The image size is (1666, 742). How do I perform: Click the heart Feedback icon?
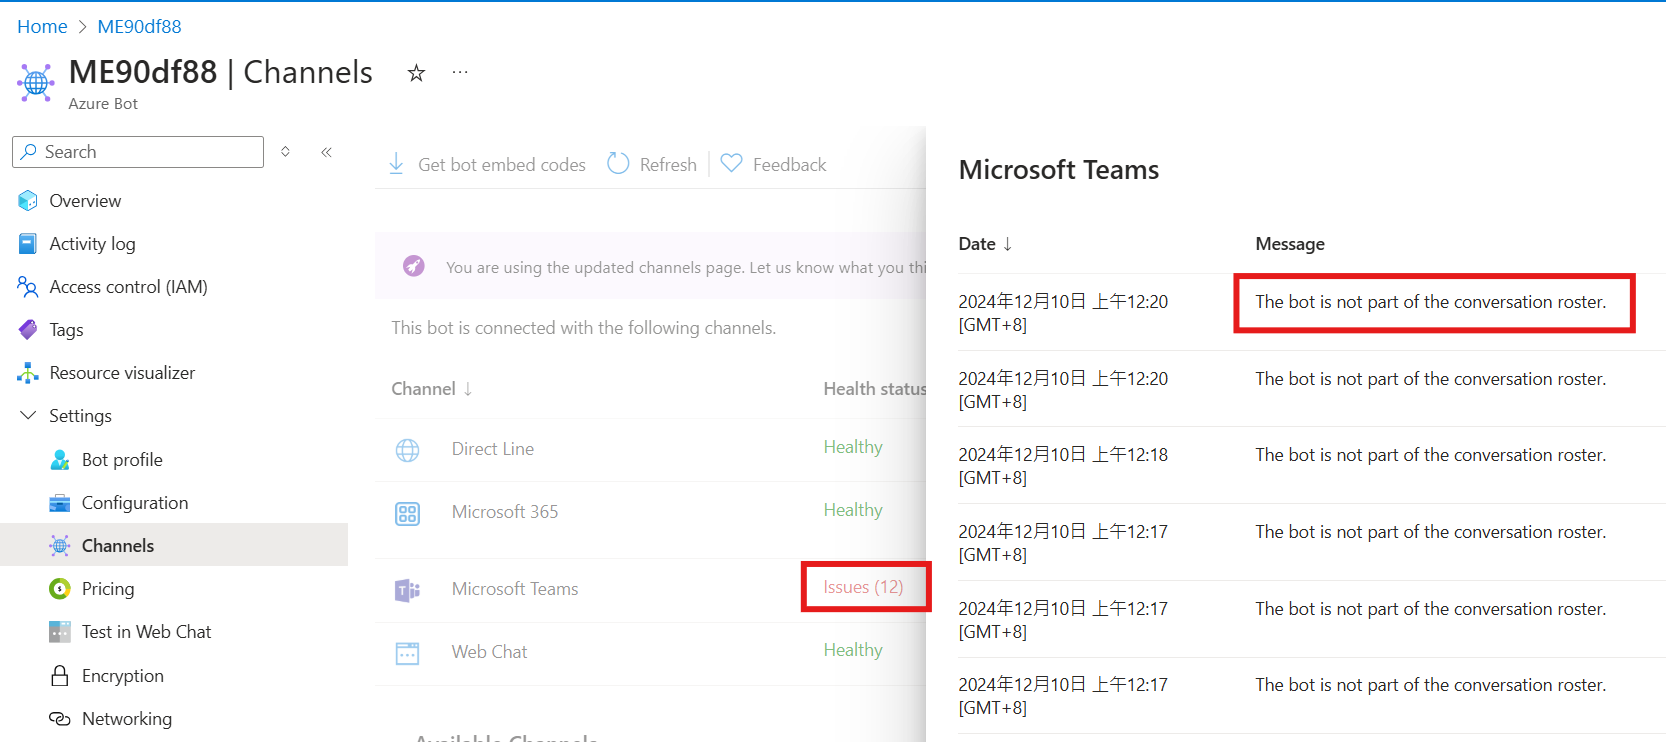731,163
